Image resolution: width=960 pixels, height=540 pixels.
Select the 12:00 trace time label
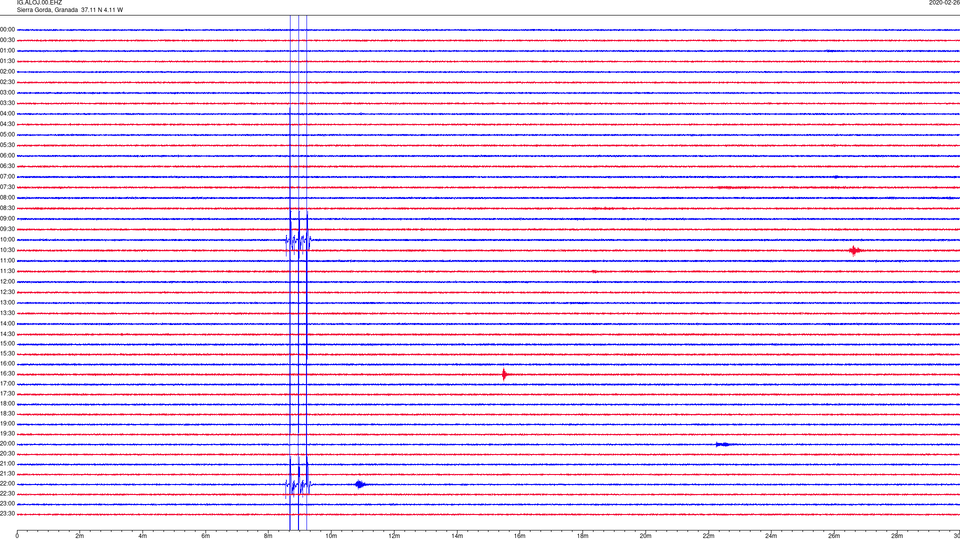pyautogui.click(x=7, y=282)
